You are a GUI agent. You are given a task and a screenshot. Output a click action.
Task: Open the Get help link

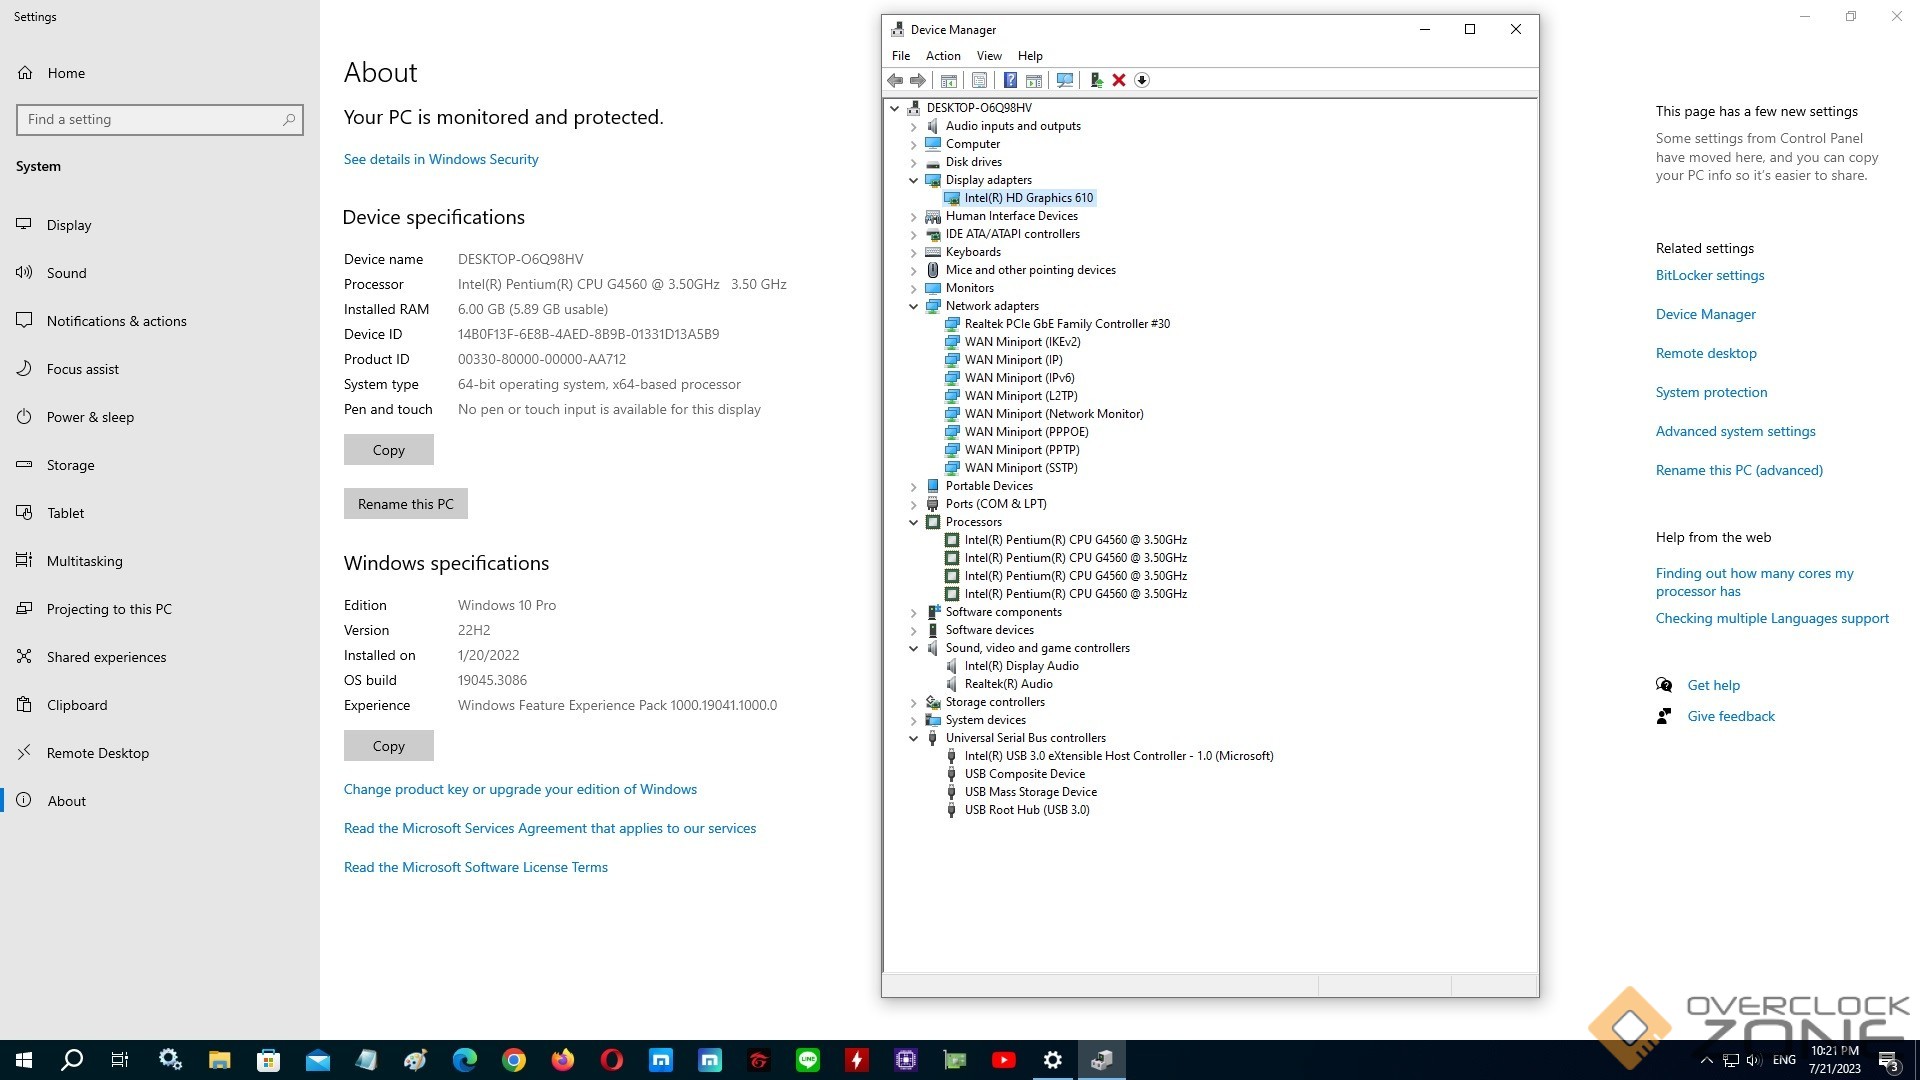point(1714,685)
